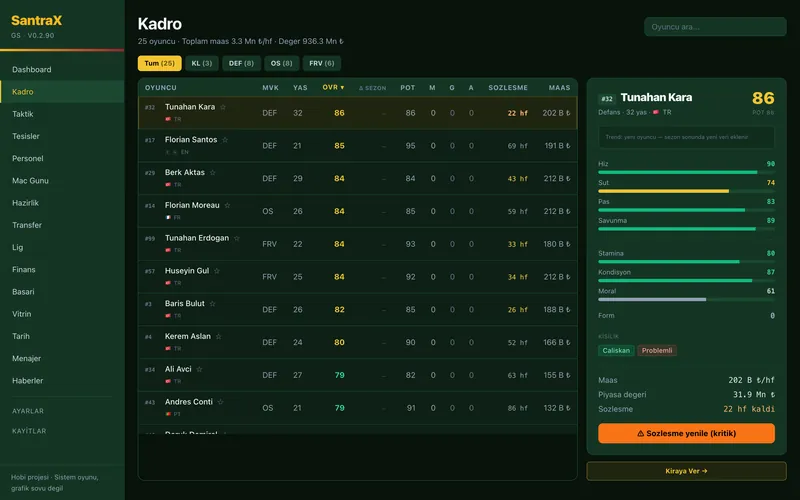
Task: Sort by Δ SEZON column
Action: pos(372,88)
